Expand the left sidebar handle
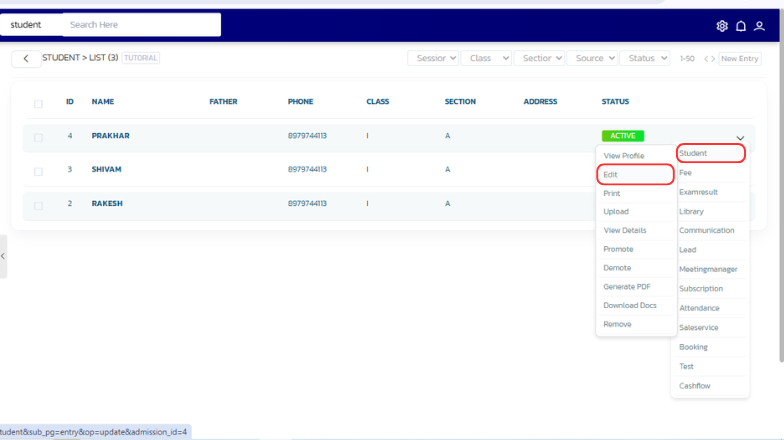Screen dimensions: 784x440 (x=3, y=256)
